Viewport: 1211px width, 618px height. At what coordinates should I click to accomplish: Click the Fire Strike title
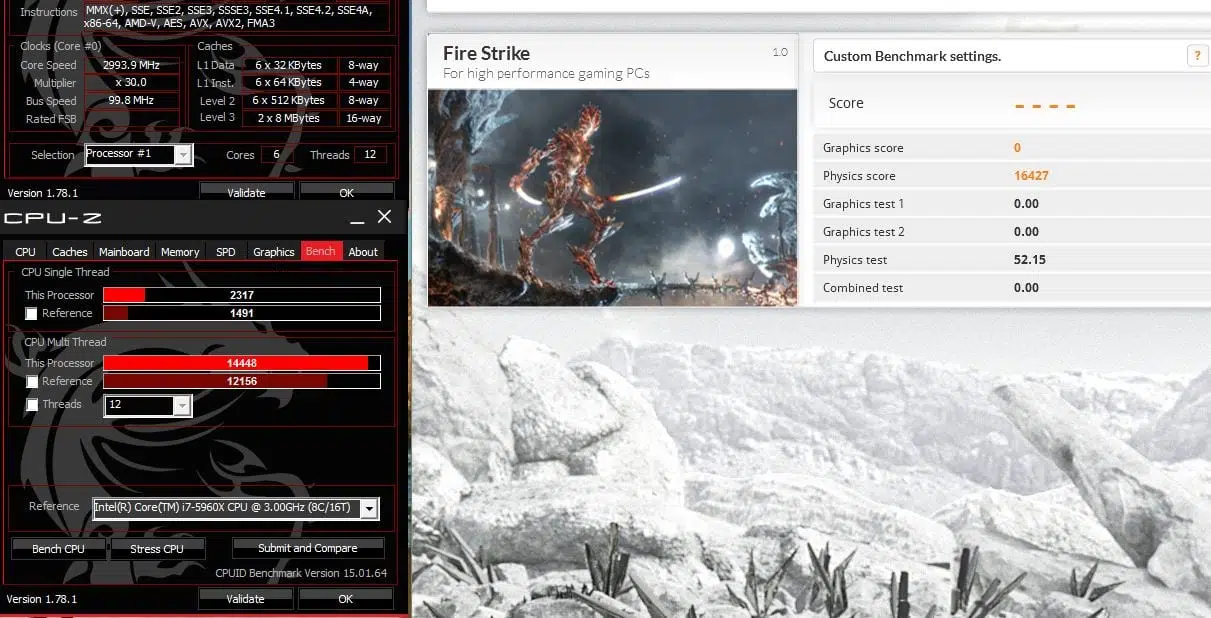487,53
